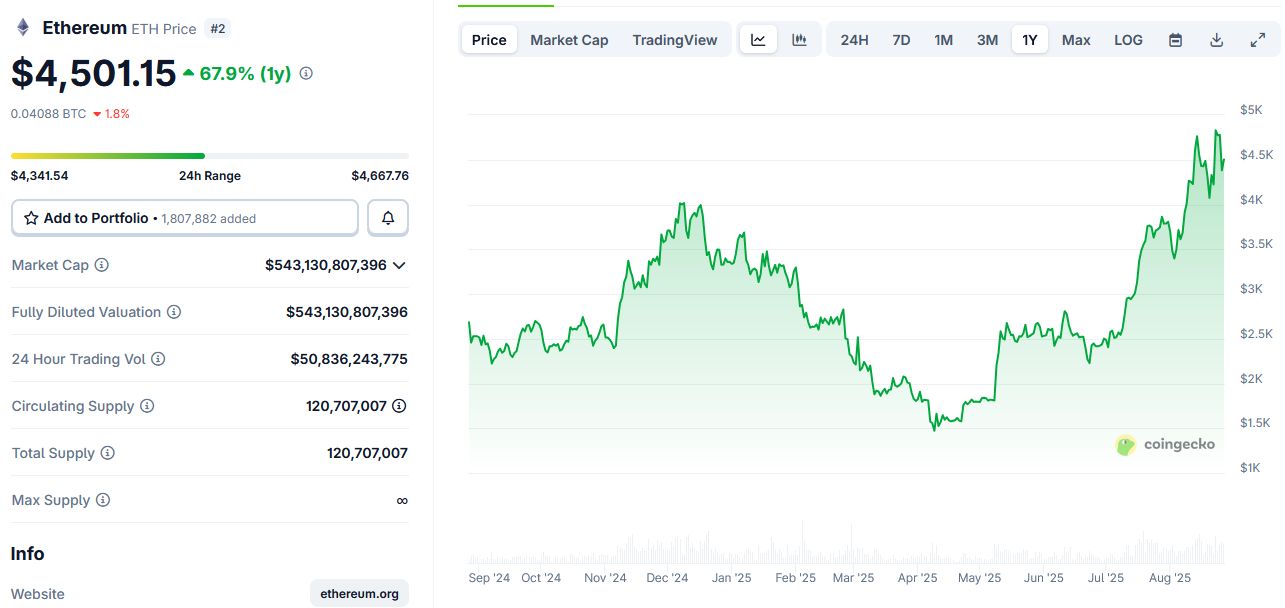1285x608 pixels.
Task: Click the 67.9% (1y) change text
Action: (x=246, y=73)
